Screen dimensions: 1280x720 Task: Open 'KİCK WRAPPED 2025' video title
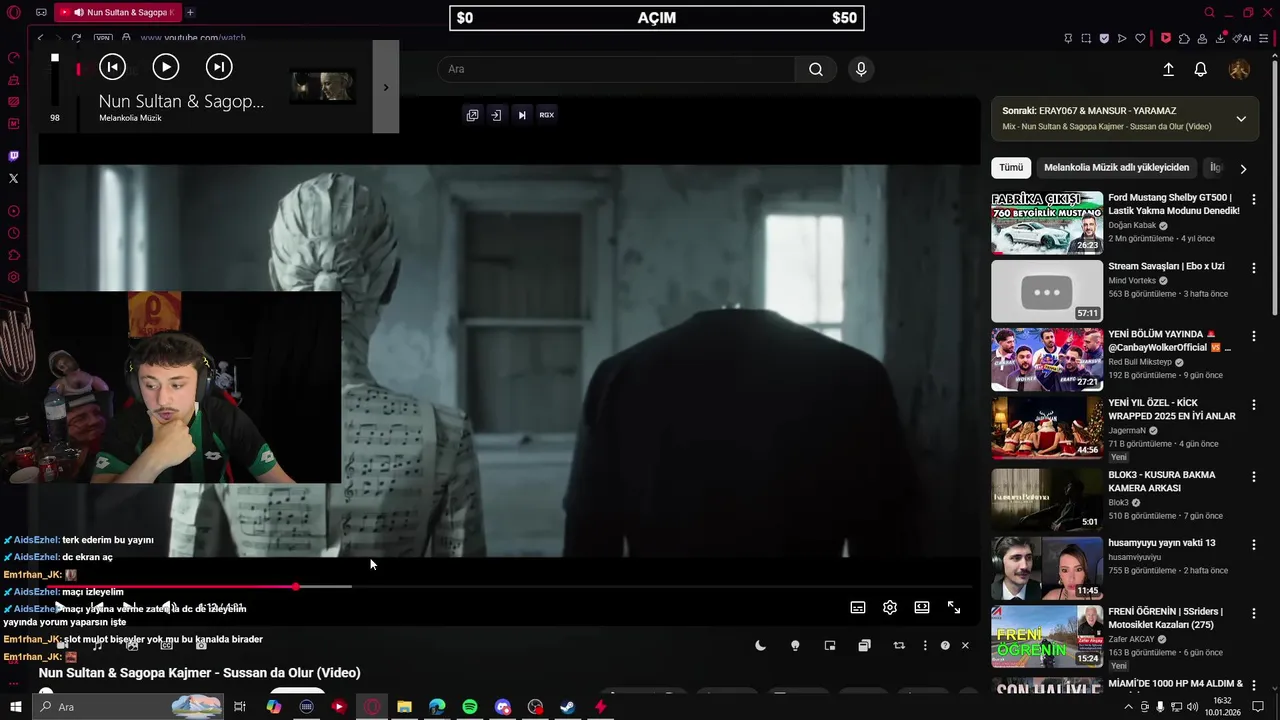pos(1172,409)
